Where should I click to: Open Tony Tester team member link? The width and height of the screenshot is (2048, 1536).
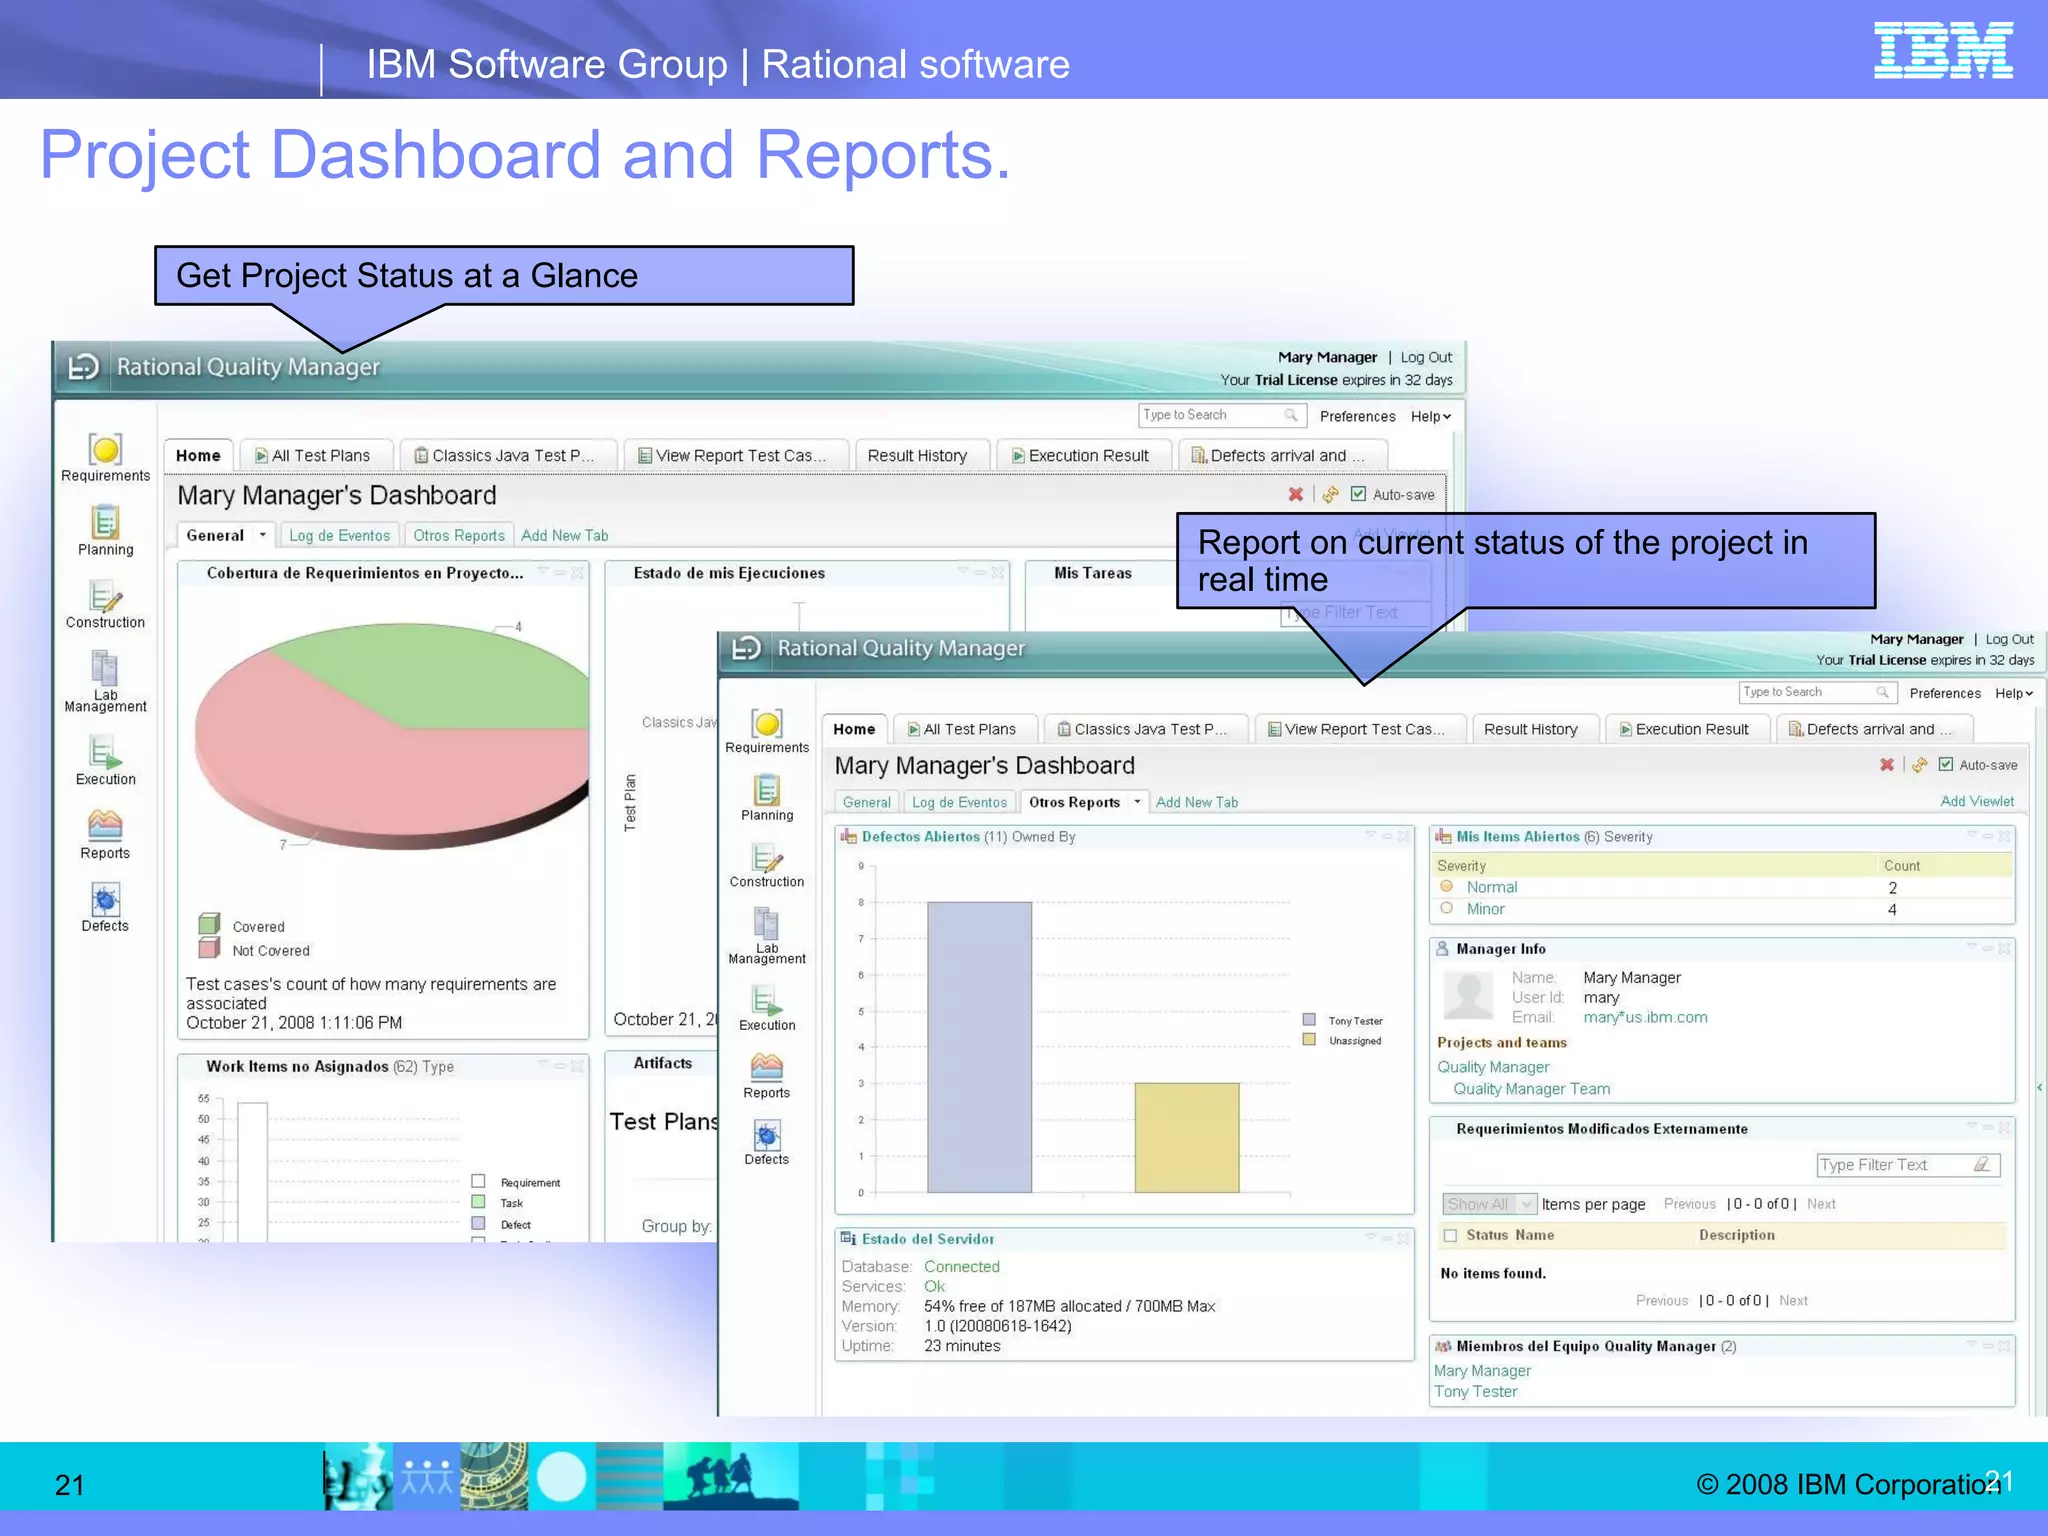1475,1391
